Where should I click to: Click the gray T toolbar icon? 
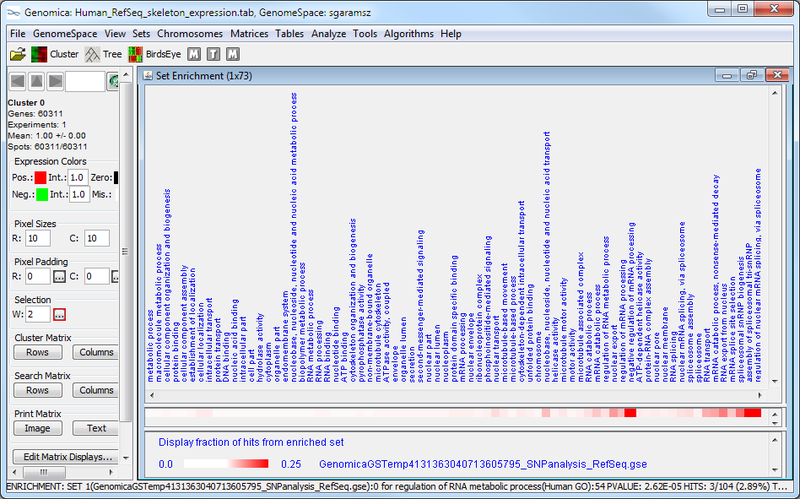[x=213, y=54]
